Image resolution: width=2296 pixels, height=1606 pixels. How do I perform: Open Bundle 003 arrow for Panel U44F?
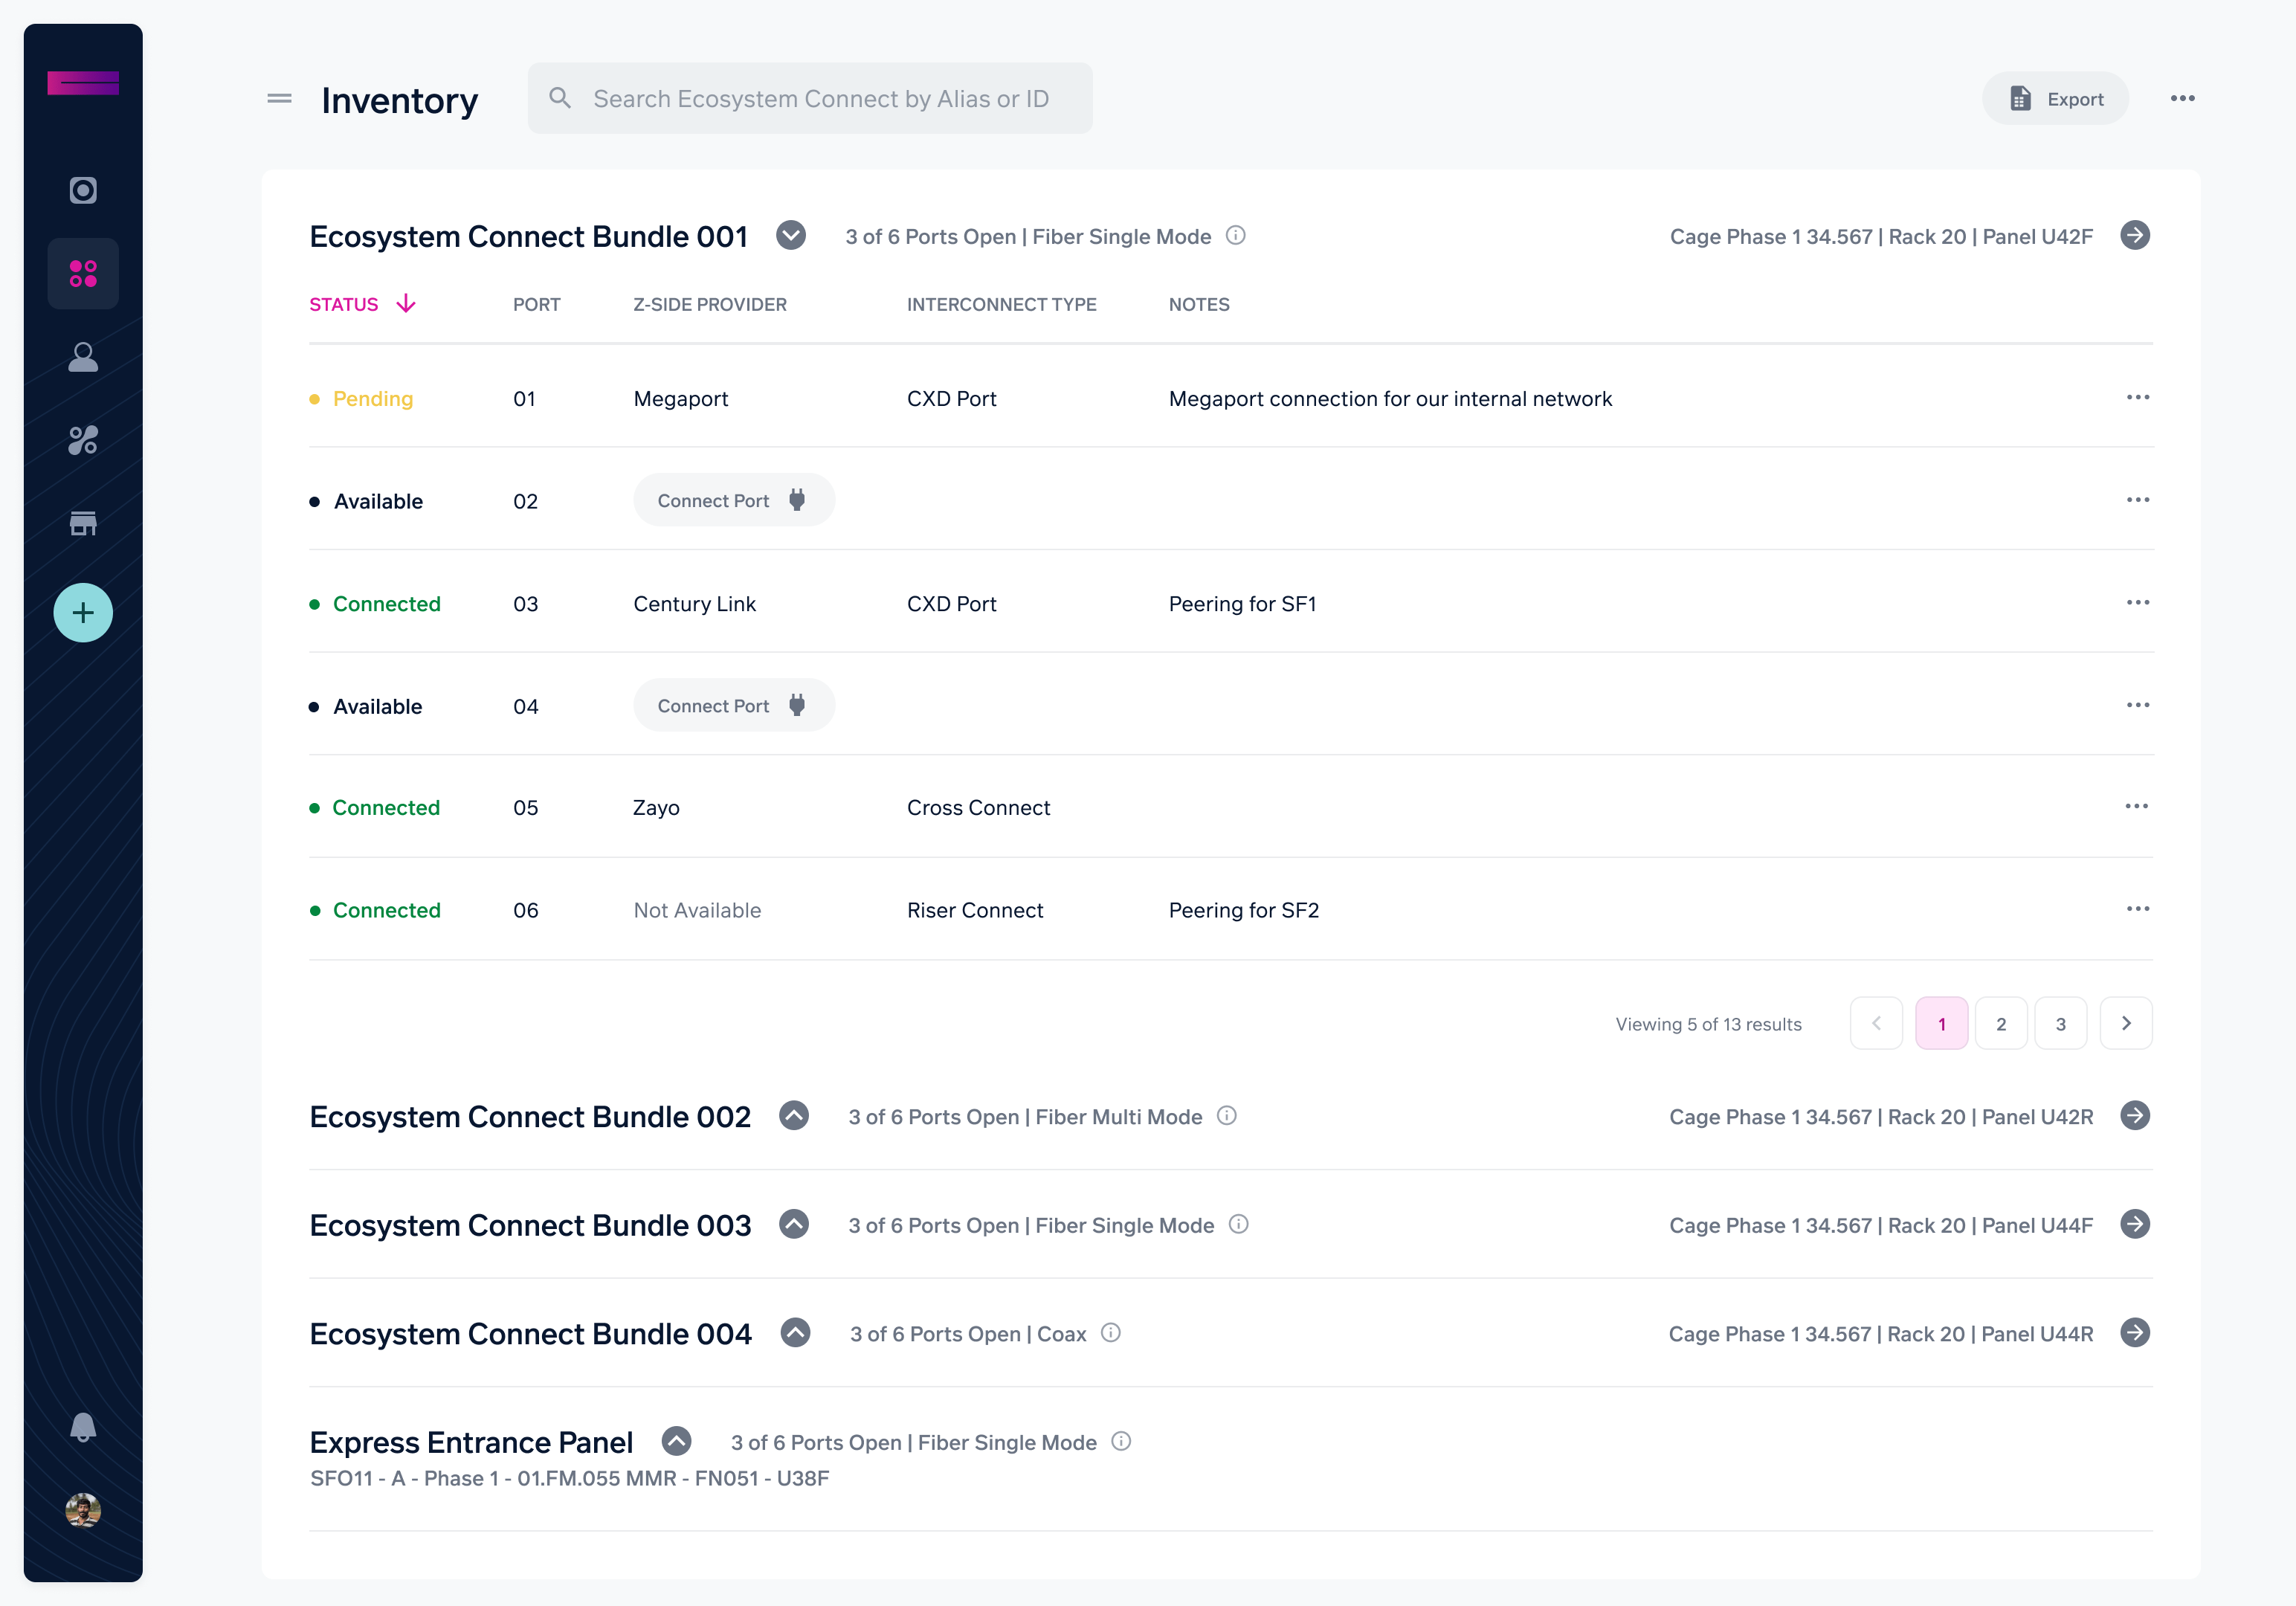[x=2135, y=1224]
